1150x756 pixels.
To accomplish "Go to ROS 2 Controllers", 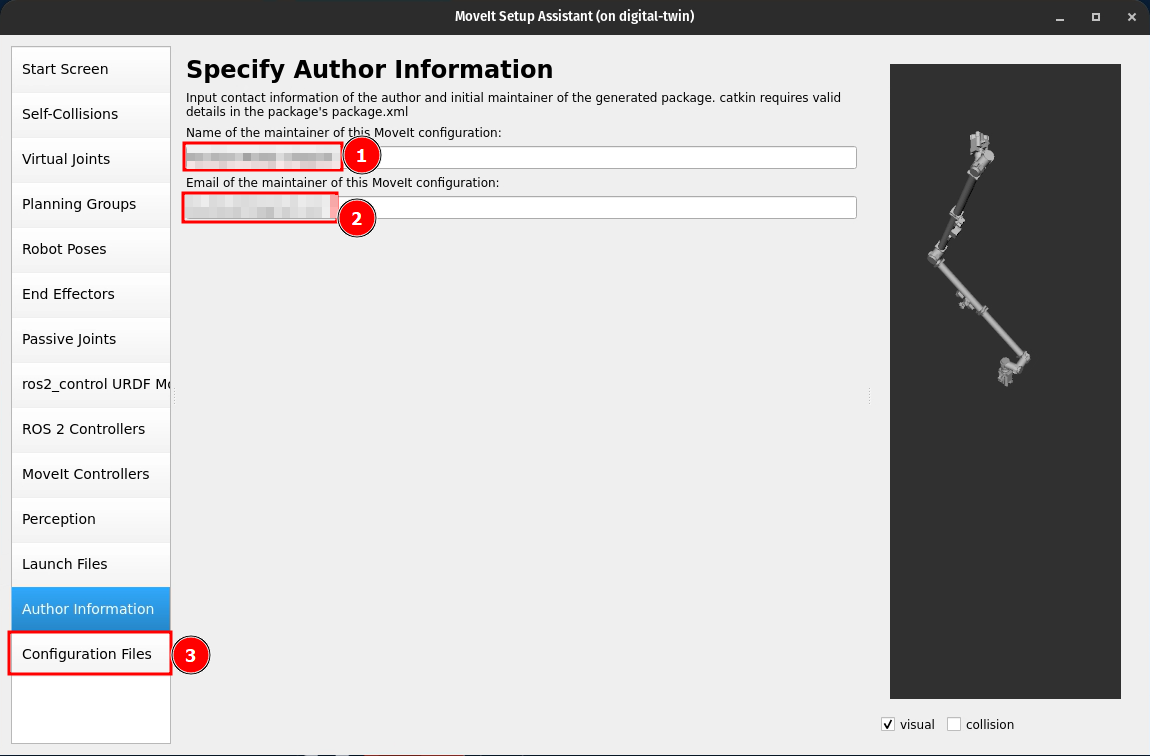I will coord(90,429).
